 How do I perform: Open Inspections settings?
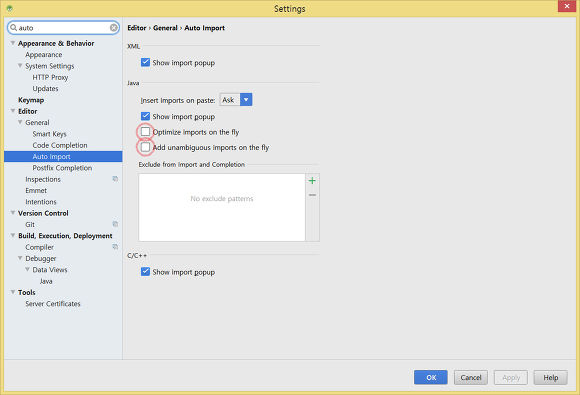(43, 179)
